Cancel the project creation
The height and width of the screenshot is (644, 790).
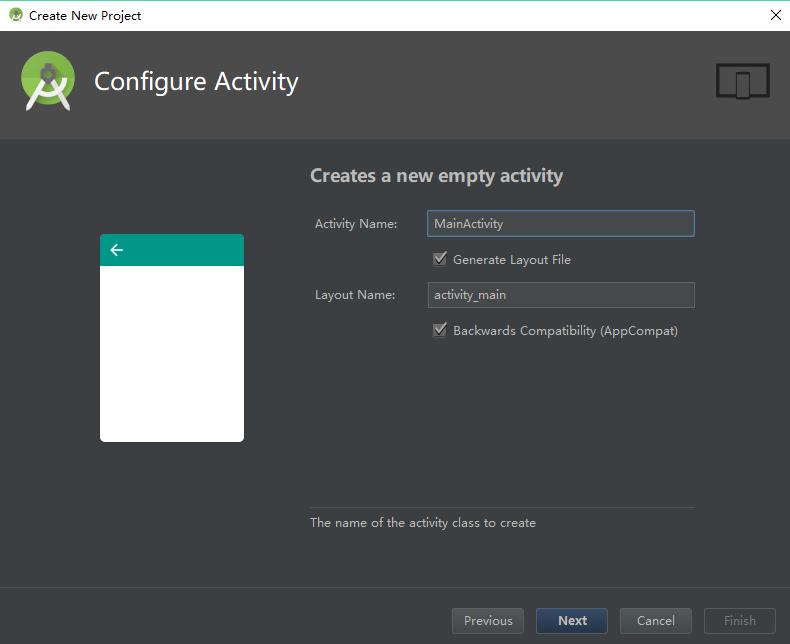click(655, 621)
